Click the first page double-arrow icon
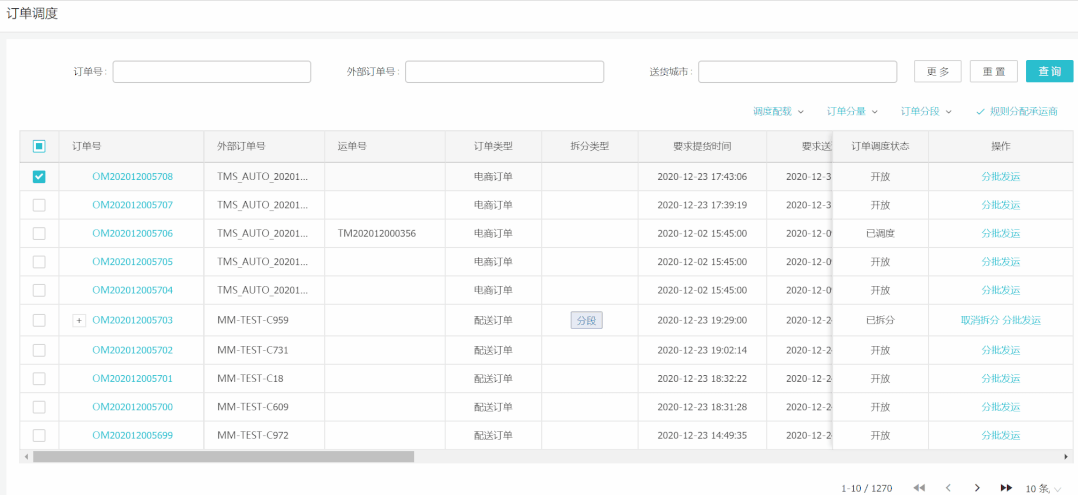 tap(919, 488)
